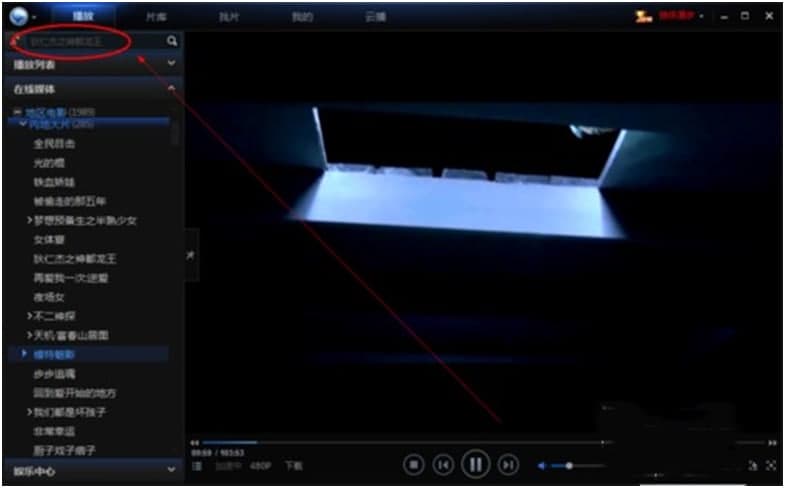Screen dimensions: 785x488
Task: Expand the 娱乐中心 section
Action: pos(171,468)
